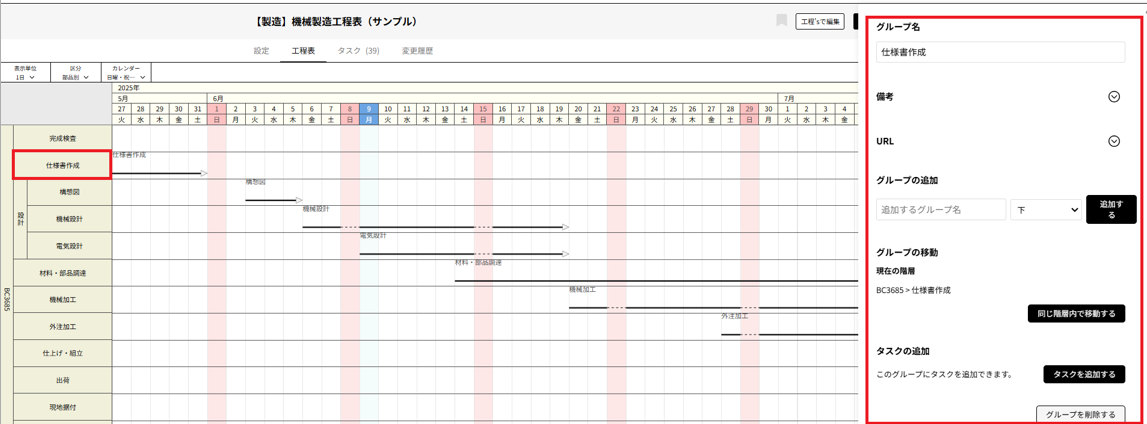The height and width of the screenshot is (424, 1147).
Task: Open the 区分 dropdown
Action: point(76,73)
